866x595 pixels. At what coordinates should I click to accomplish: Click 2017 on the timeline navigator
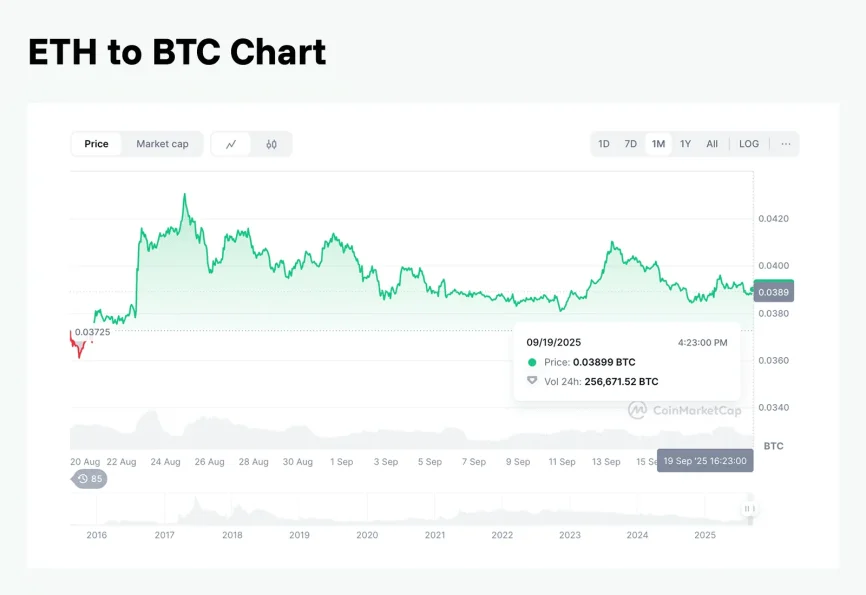[165, 535]
